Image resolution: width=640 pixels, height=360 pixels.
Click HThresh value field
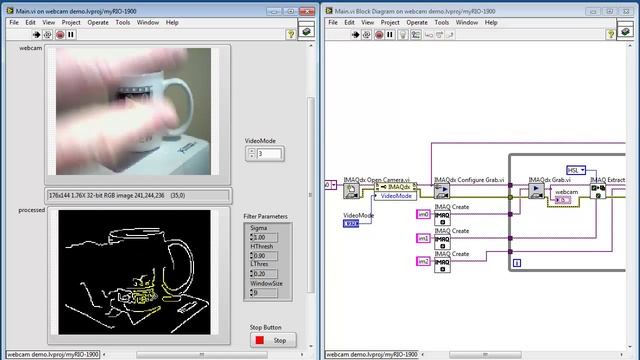(x=266, y=256)
